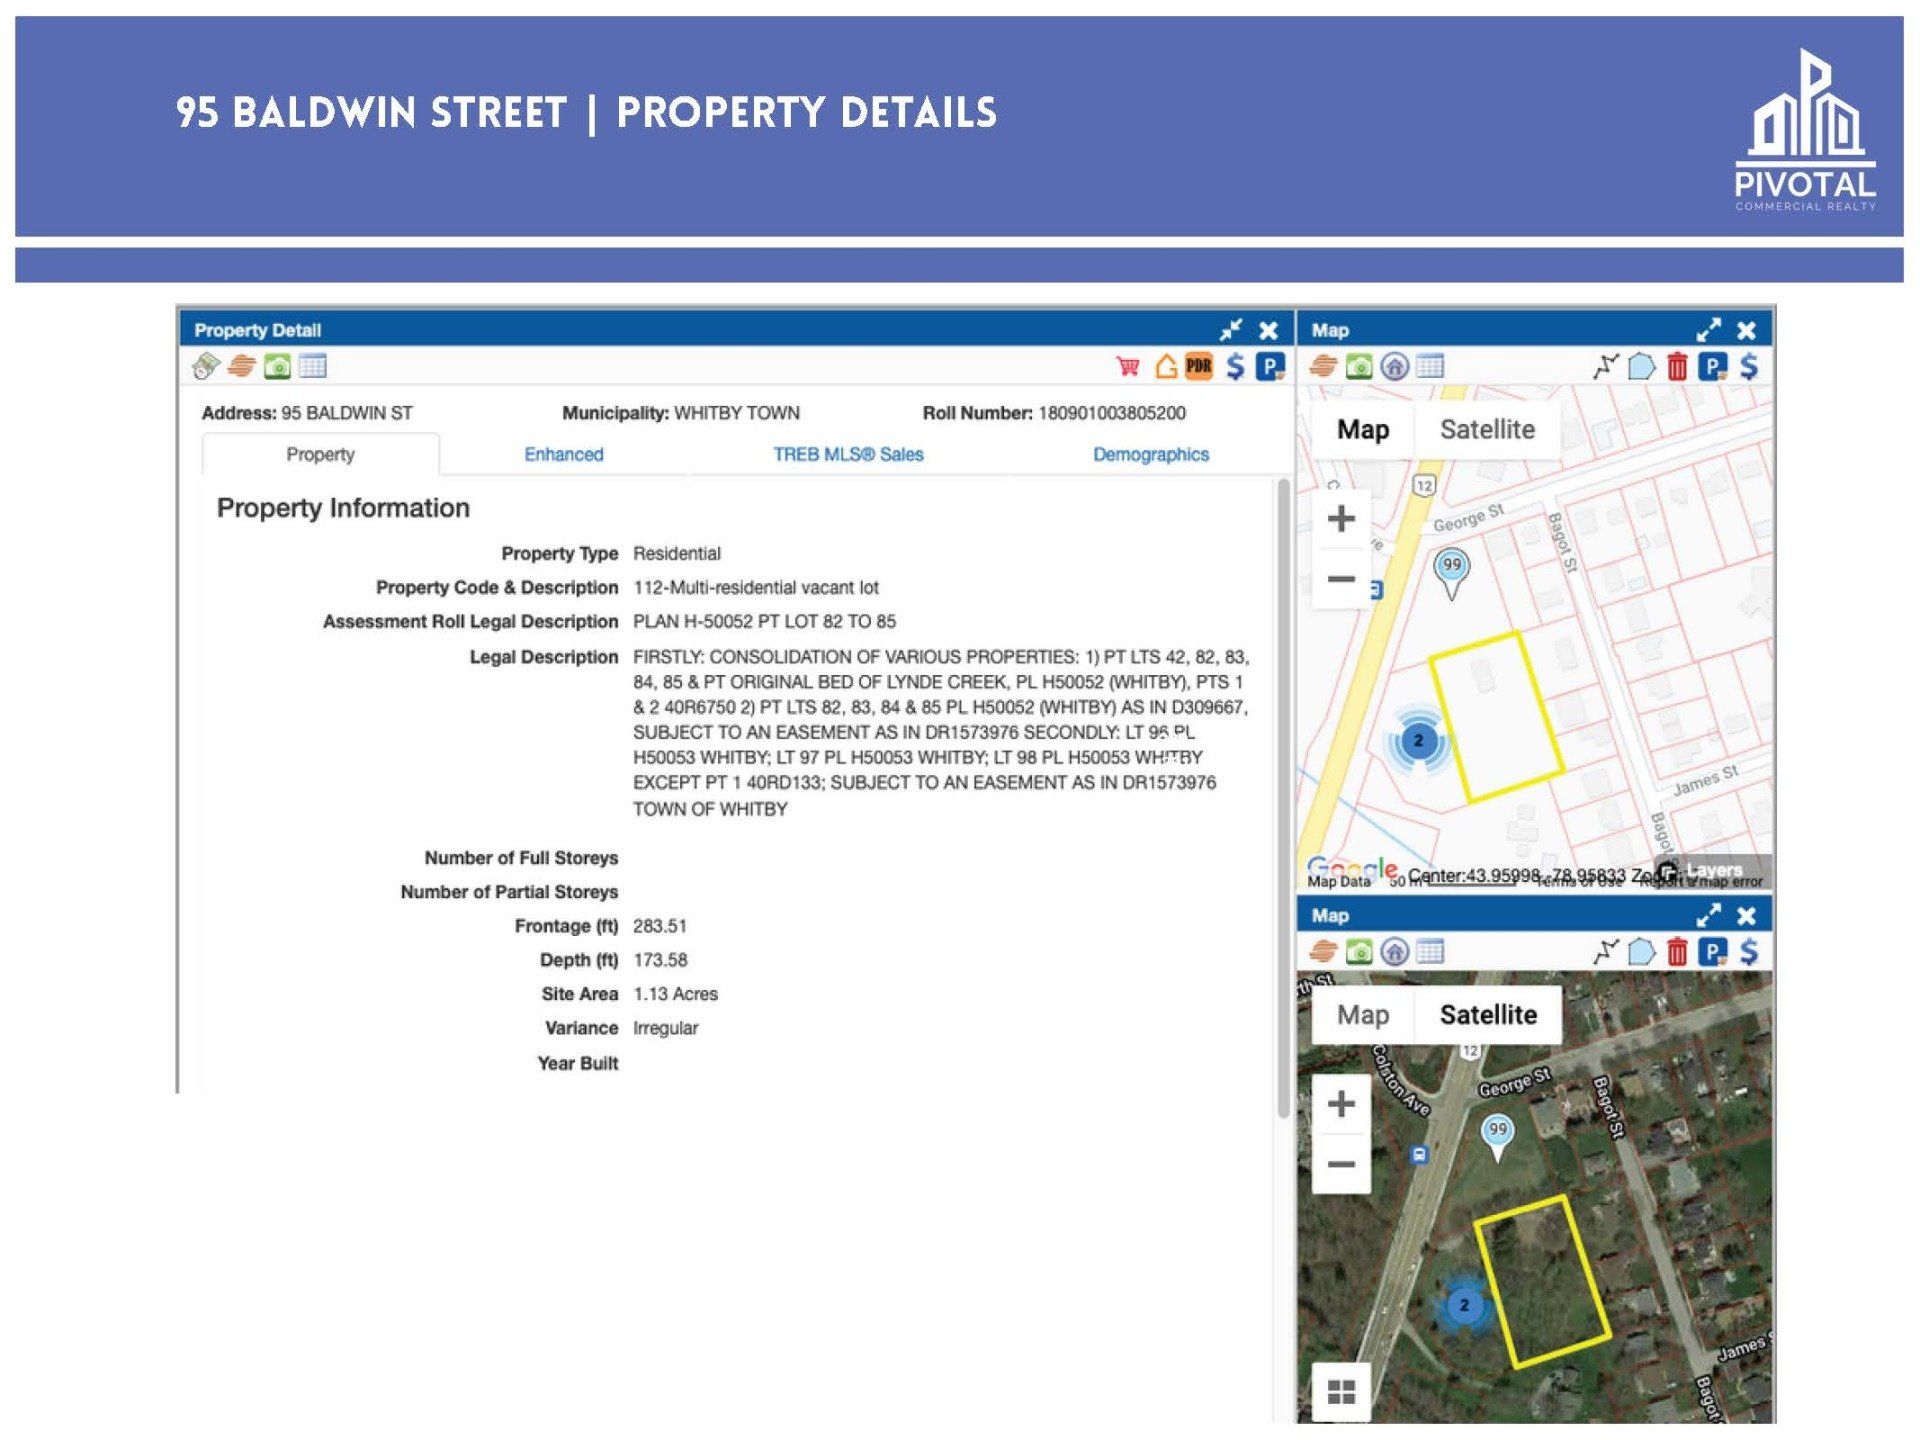Click the table grid icon in upper Map toolbar

pyautogui.click(x=1431, y=367)
